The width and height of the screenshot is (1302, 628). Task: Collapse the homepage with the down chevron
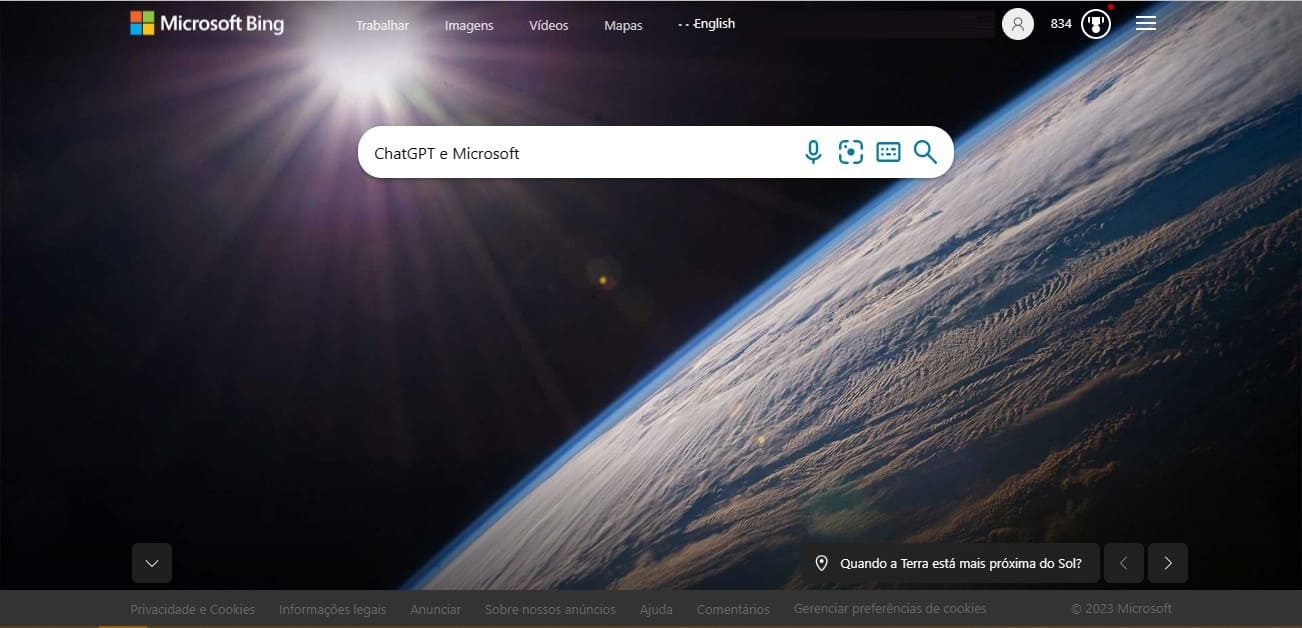151,563
